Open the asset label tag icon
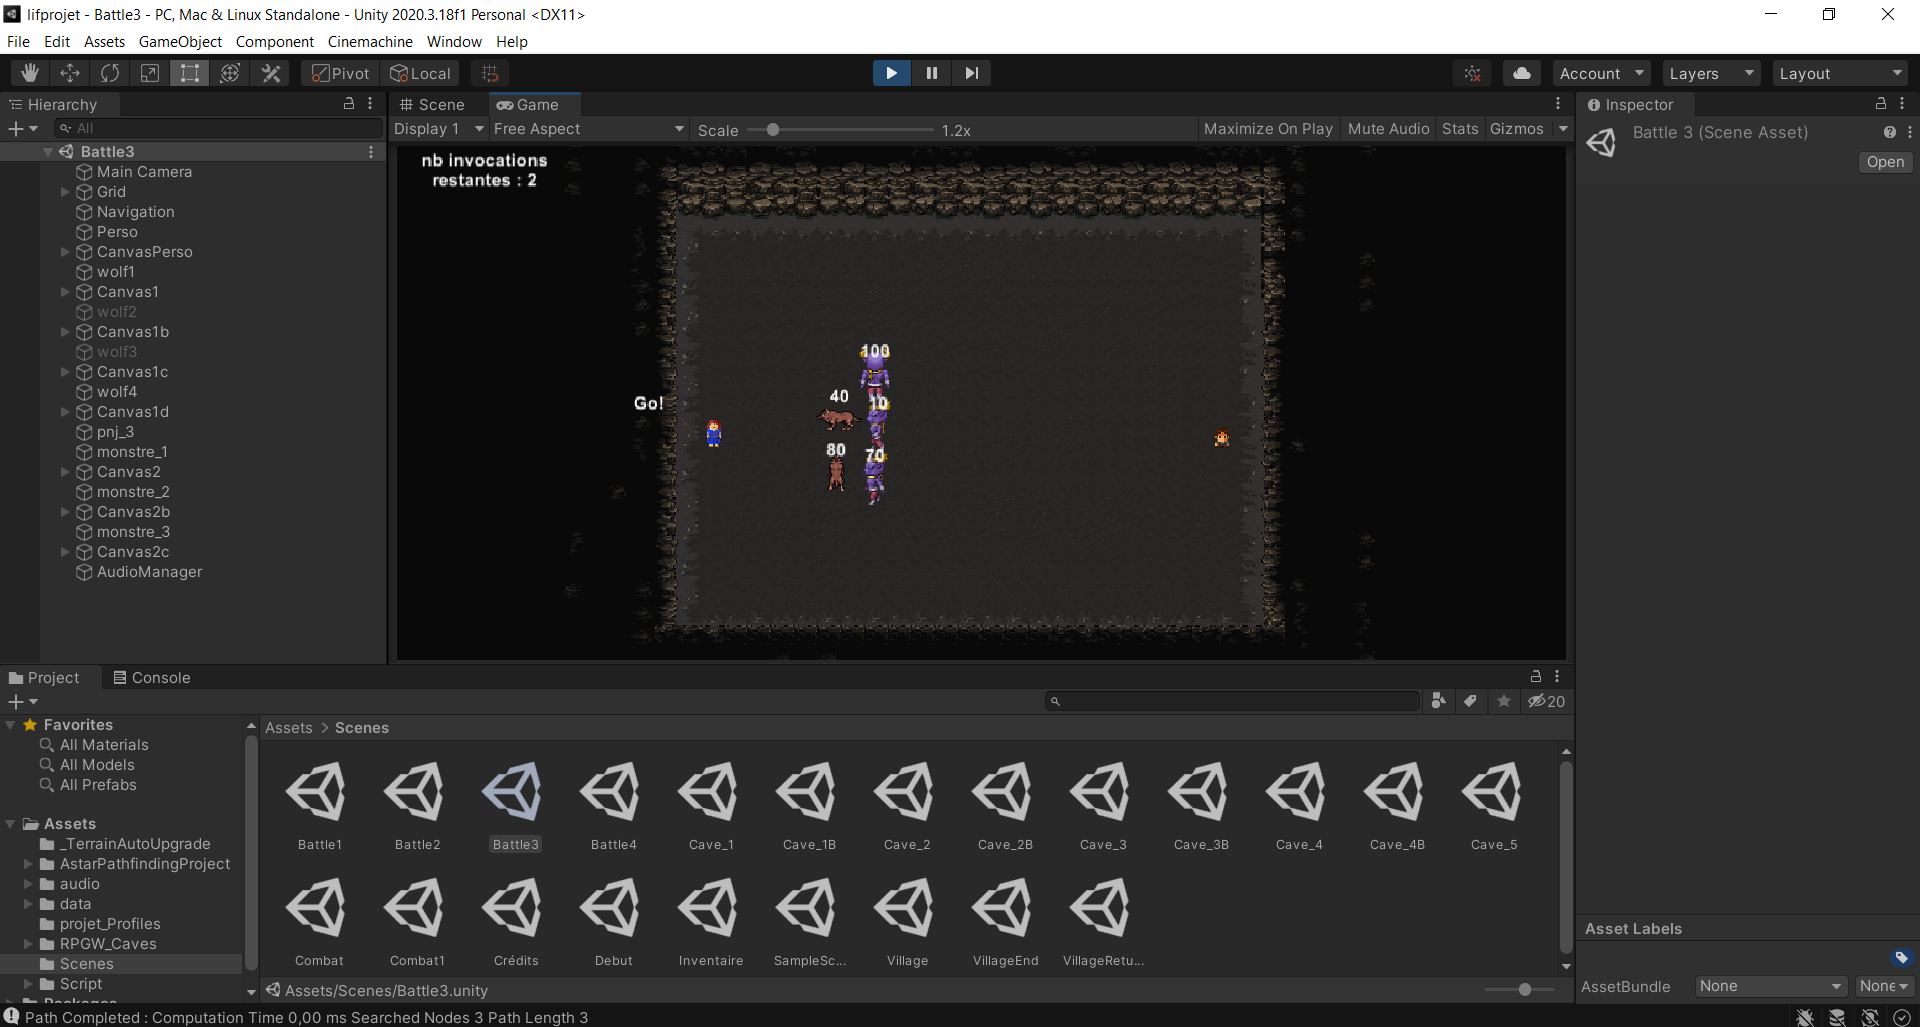This screenshot has width=1920, height=1027. [x=1901, y=957]
